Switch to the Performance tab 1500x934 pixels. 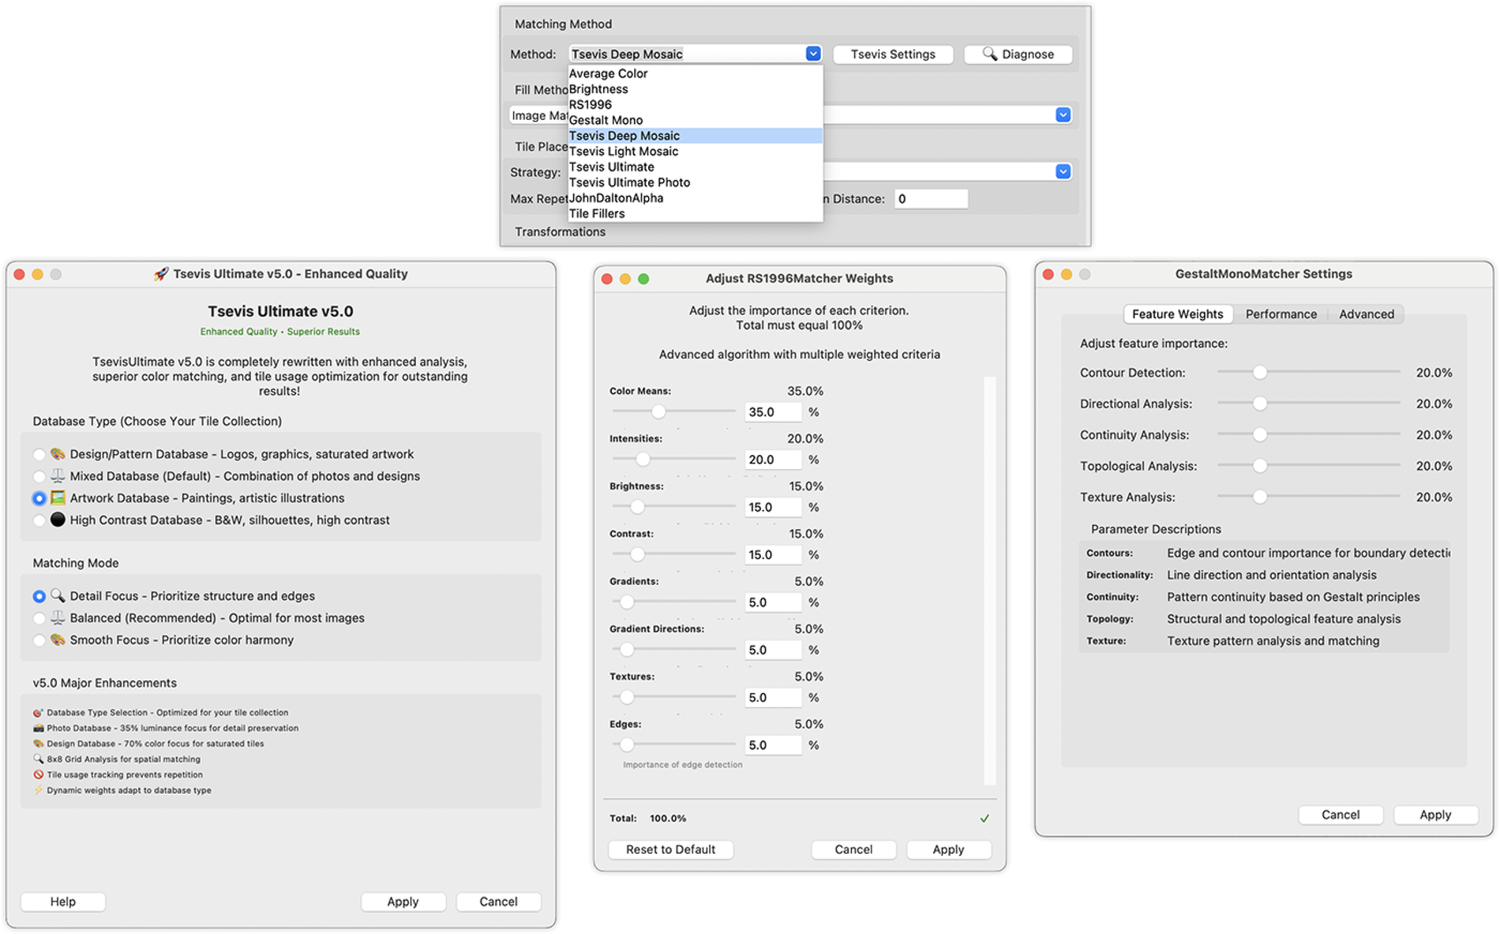[x=1281, y=314]
